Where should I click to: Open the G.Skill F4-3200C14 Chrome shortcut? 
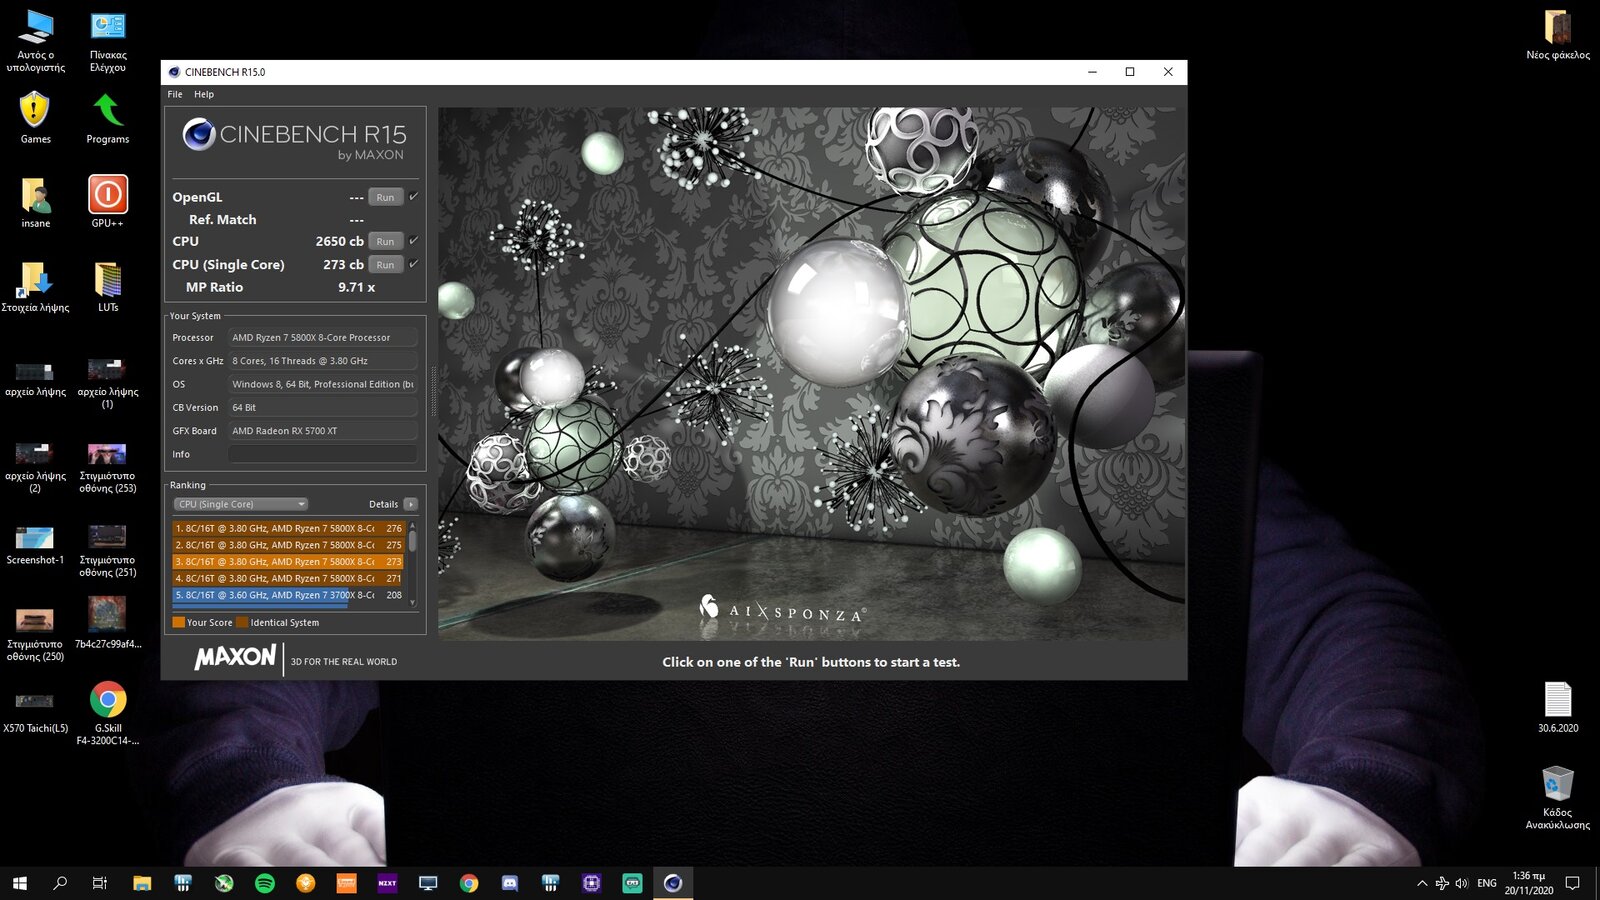[108, 712]
